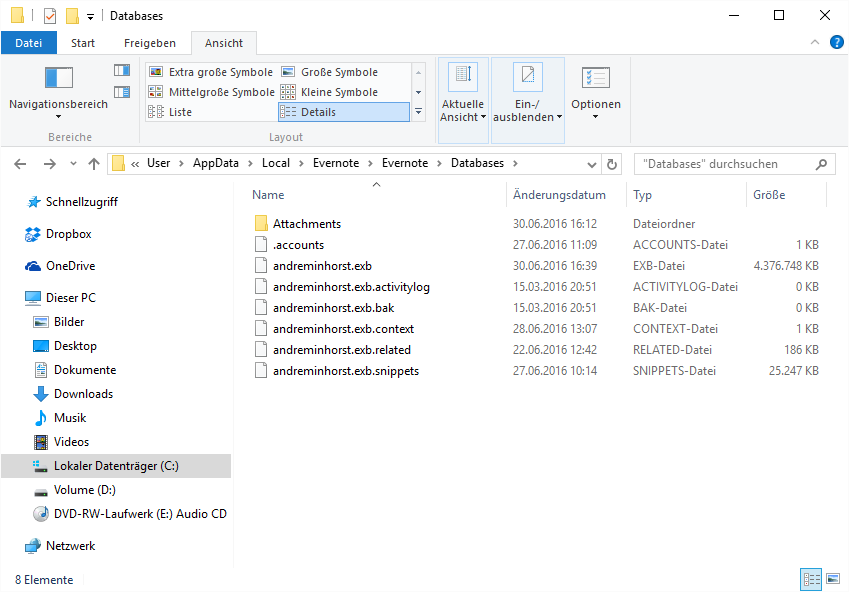The image size is (849, 592).
Task: Sort by Typ column
Action: pyautogui.click(x=642, y=195)
